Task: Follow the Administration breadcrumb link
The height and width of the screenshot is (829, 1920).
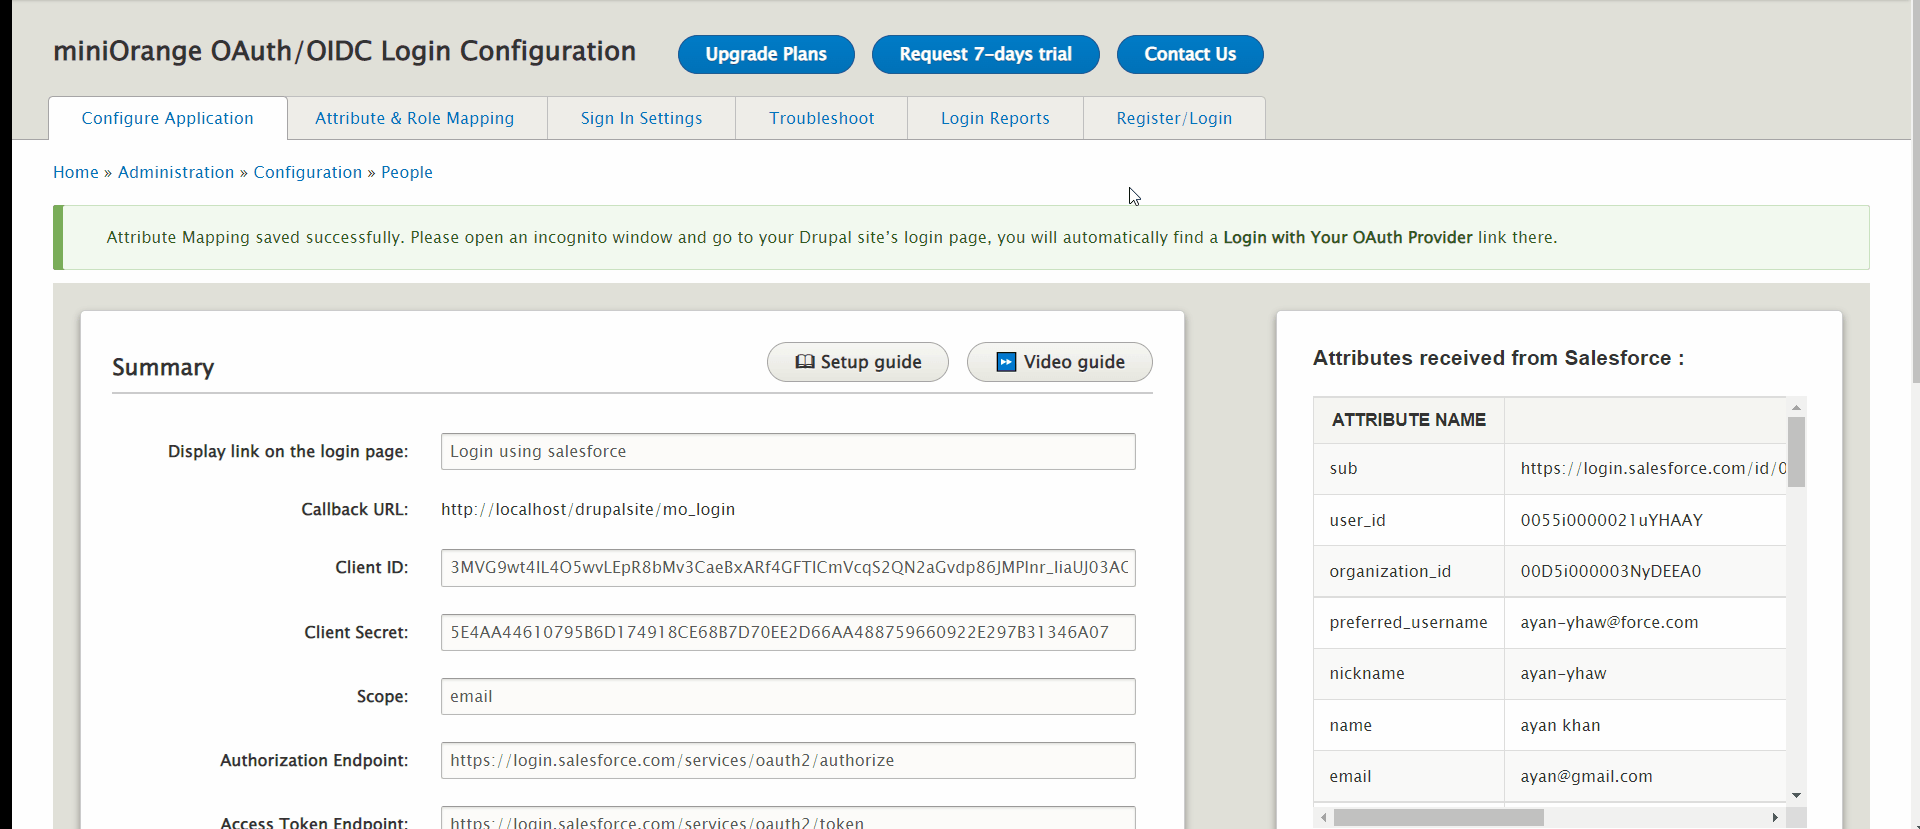Action: [176, 172]
